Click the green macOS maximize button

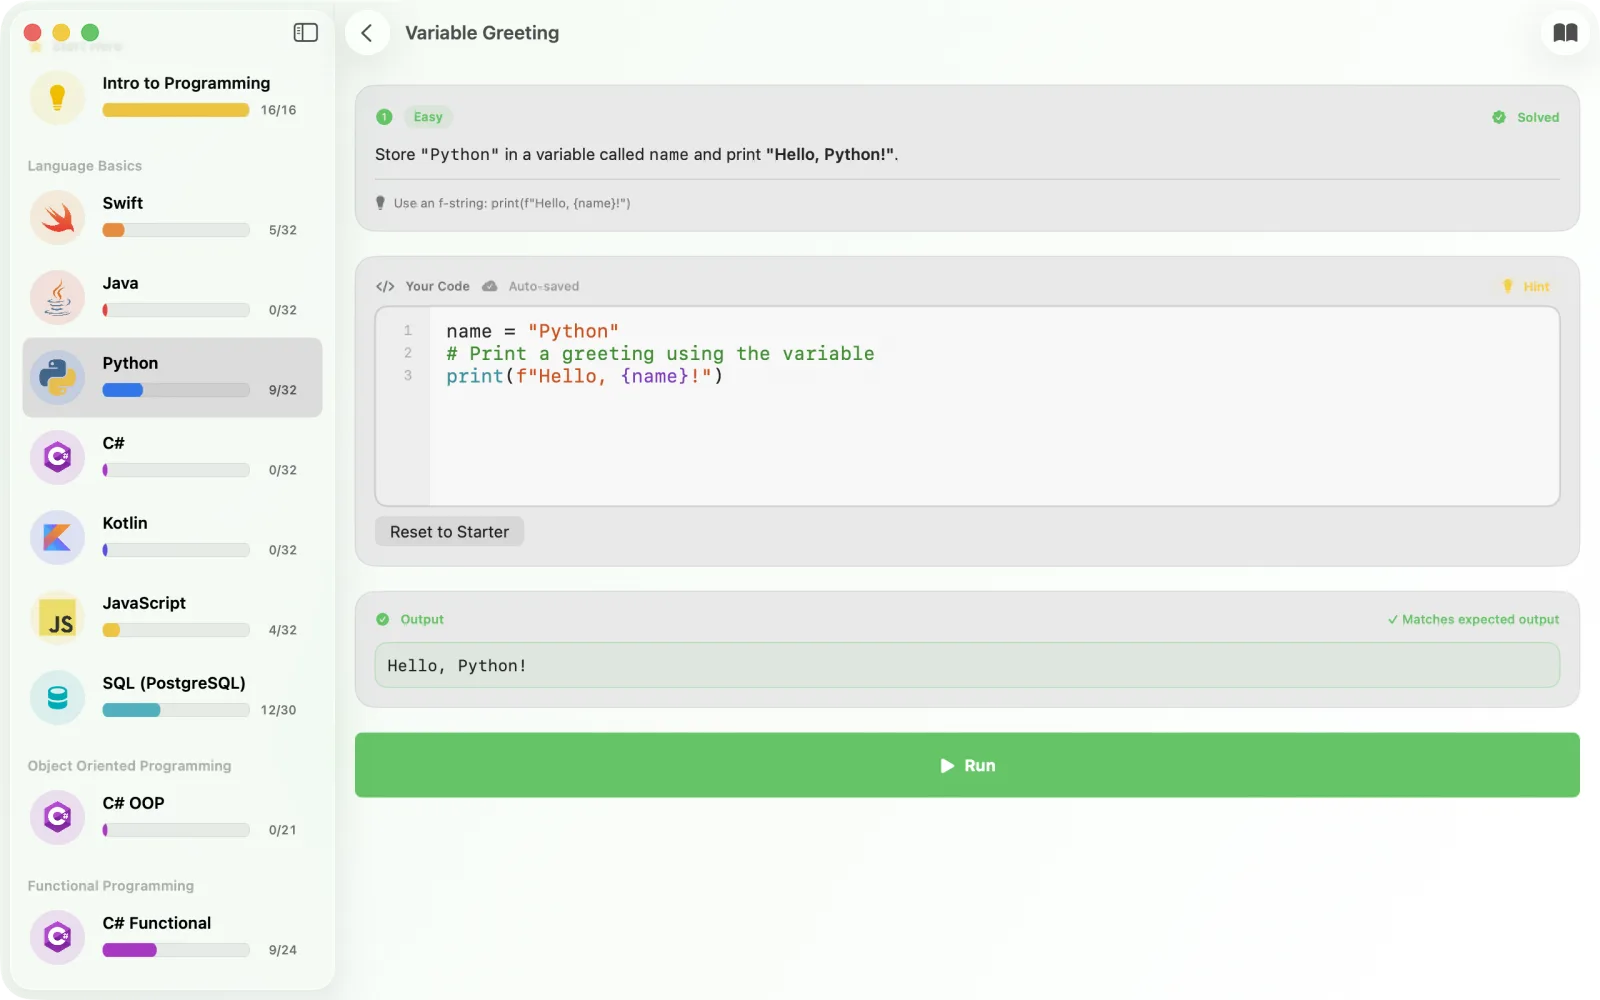pos(90,33)
